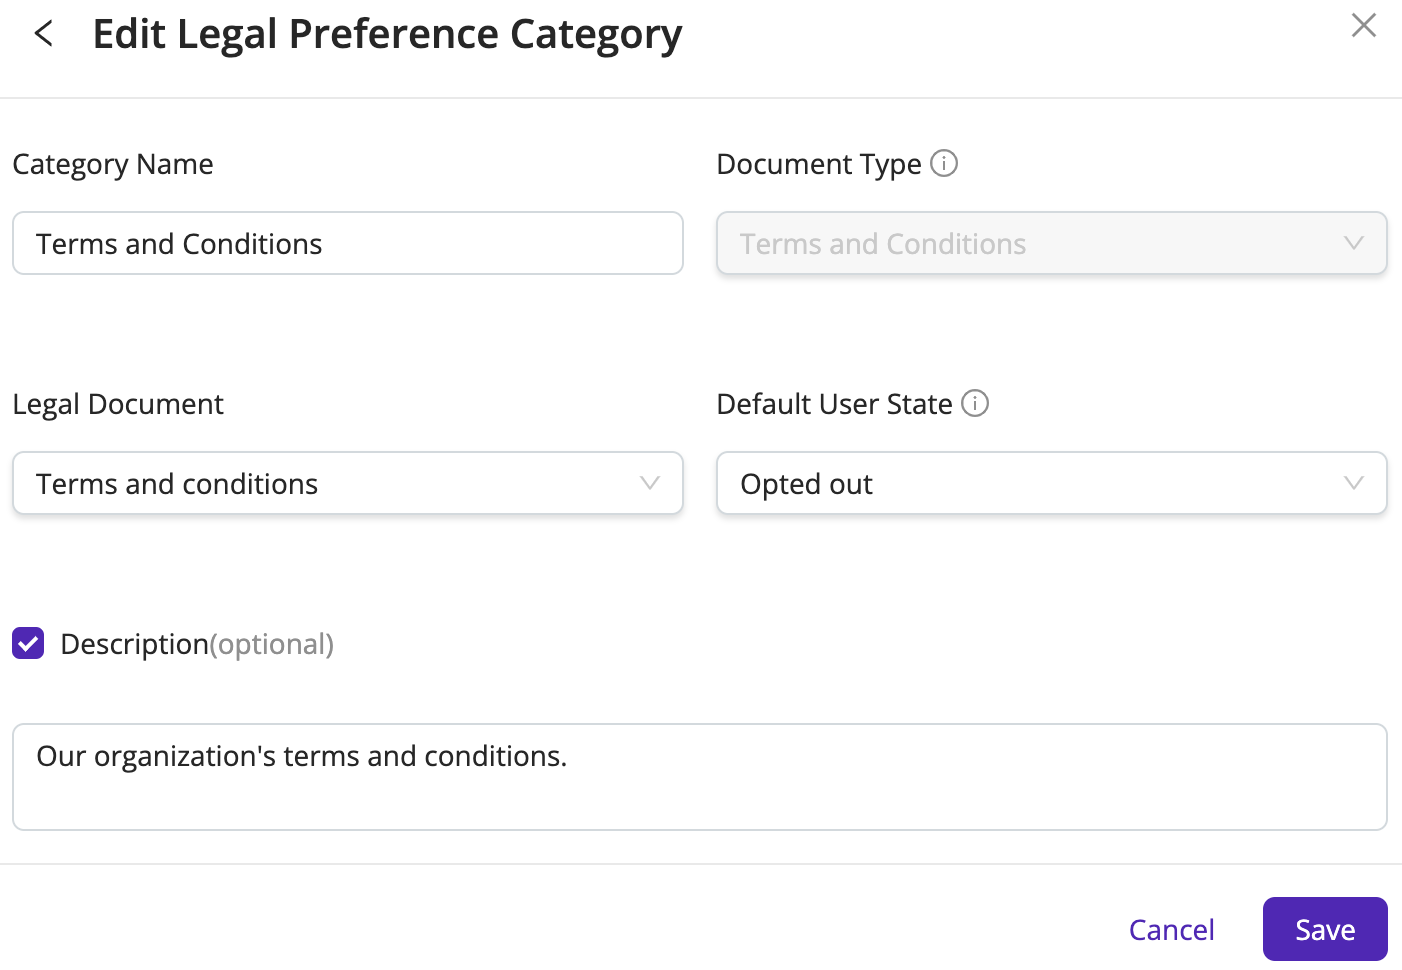Click the Category Name label
This screenshot has width=1402, height=970.
(x=113, y=164)
